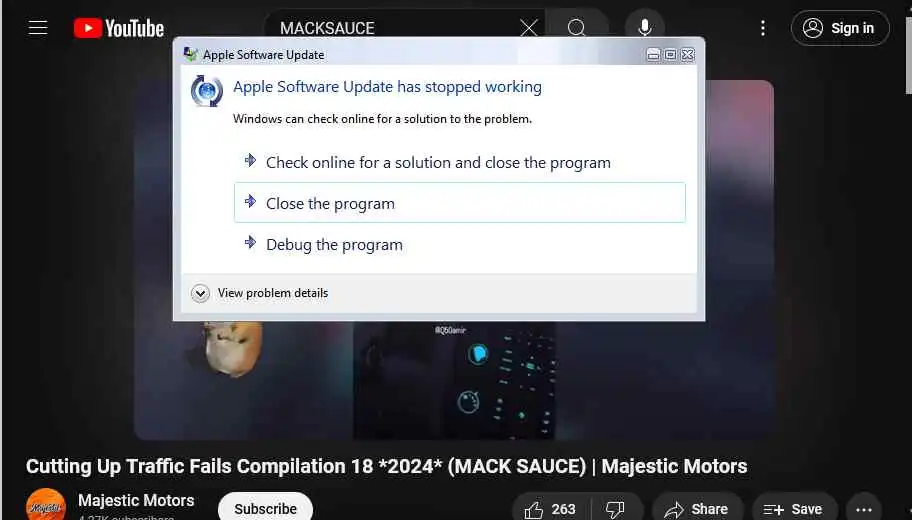Open the three-dot settings menu

click(763, 28)
